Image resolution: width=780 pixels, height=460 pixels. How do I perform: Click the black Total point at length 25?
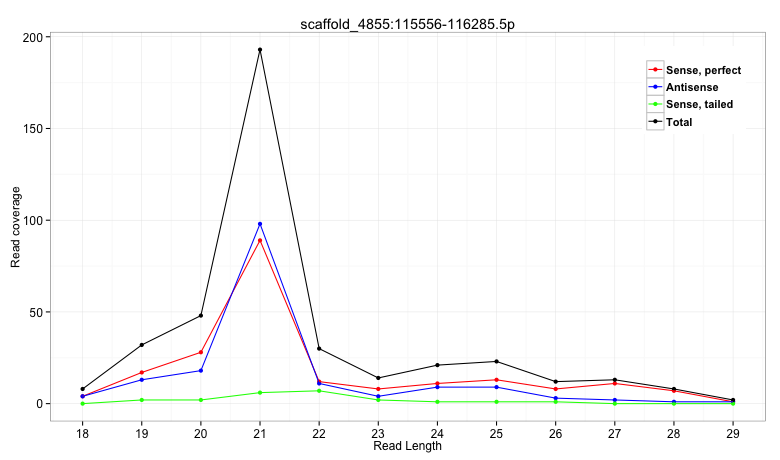click(496, 361)
